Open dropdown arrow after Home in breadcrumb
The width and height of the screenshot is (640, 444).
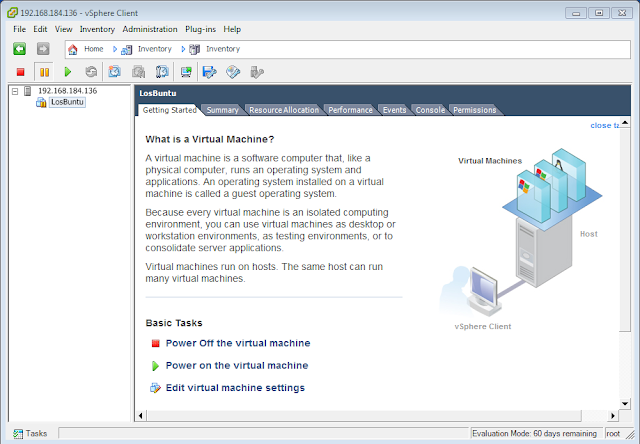coord(115,49)
